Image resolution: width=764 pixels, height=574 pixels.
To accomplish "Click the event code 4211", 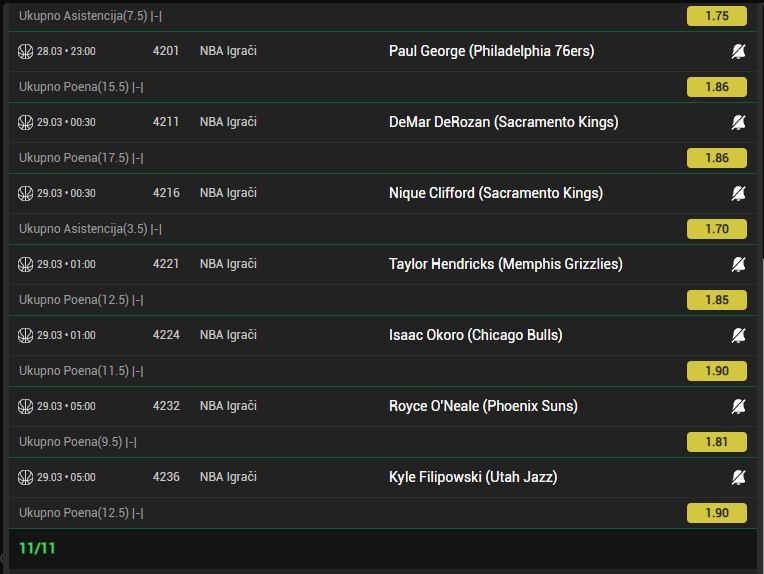I will [166, 122].
